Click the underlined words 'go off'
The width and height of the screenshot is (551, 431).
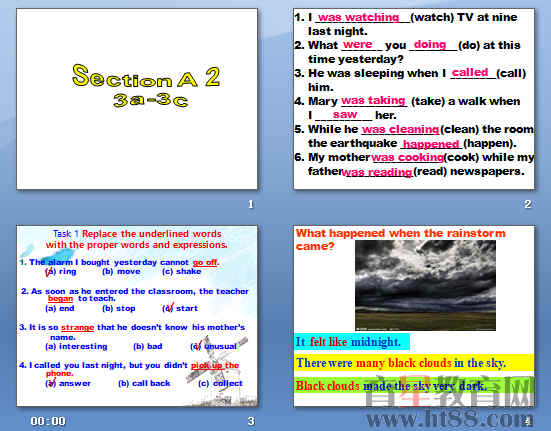[x=205, y=262]
